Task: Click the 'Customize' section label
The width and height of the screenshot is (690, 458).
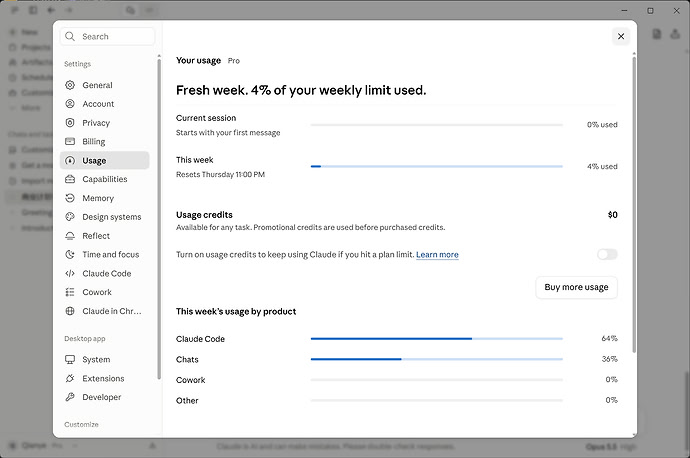Action: [81, 425]
